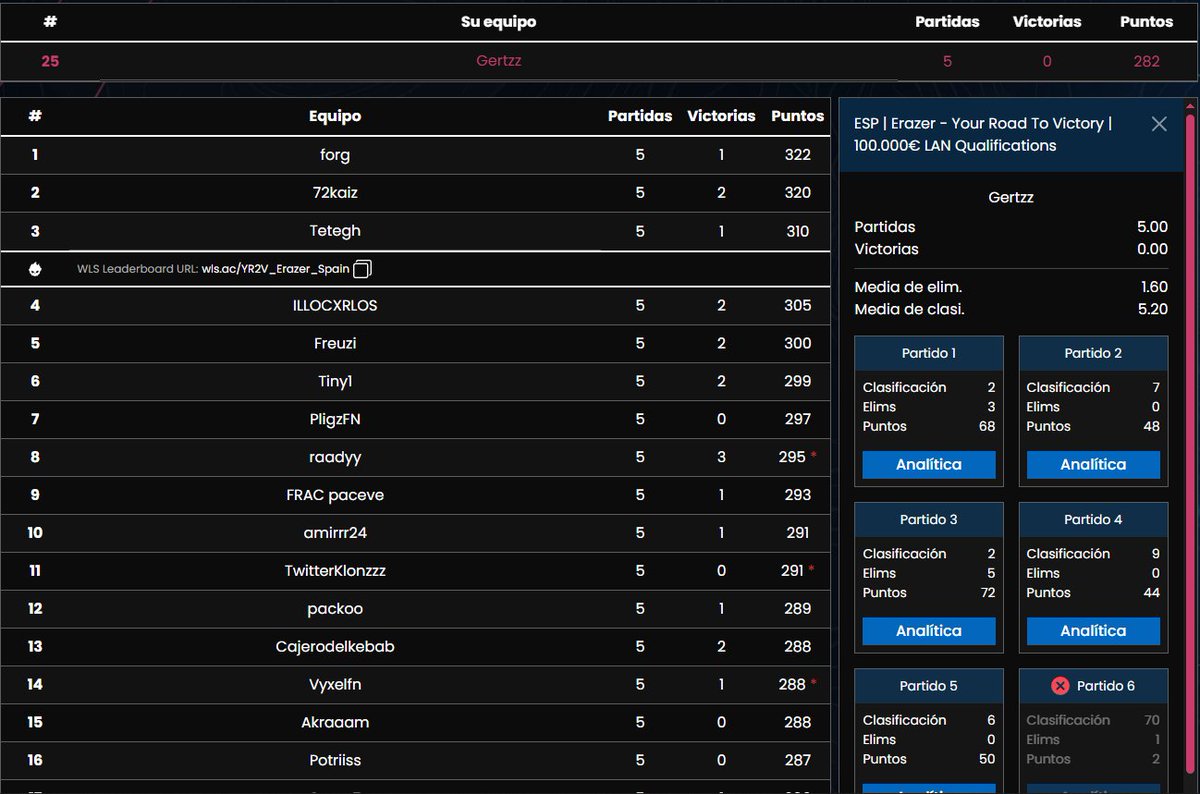Click Gertzz's 282 points in top row

[x=1146, y=61]
